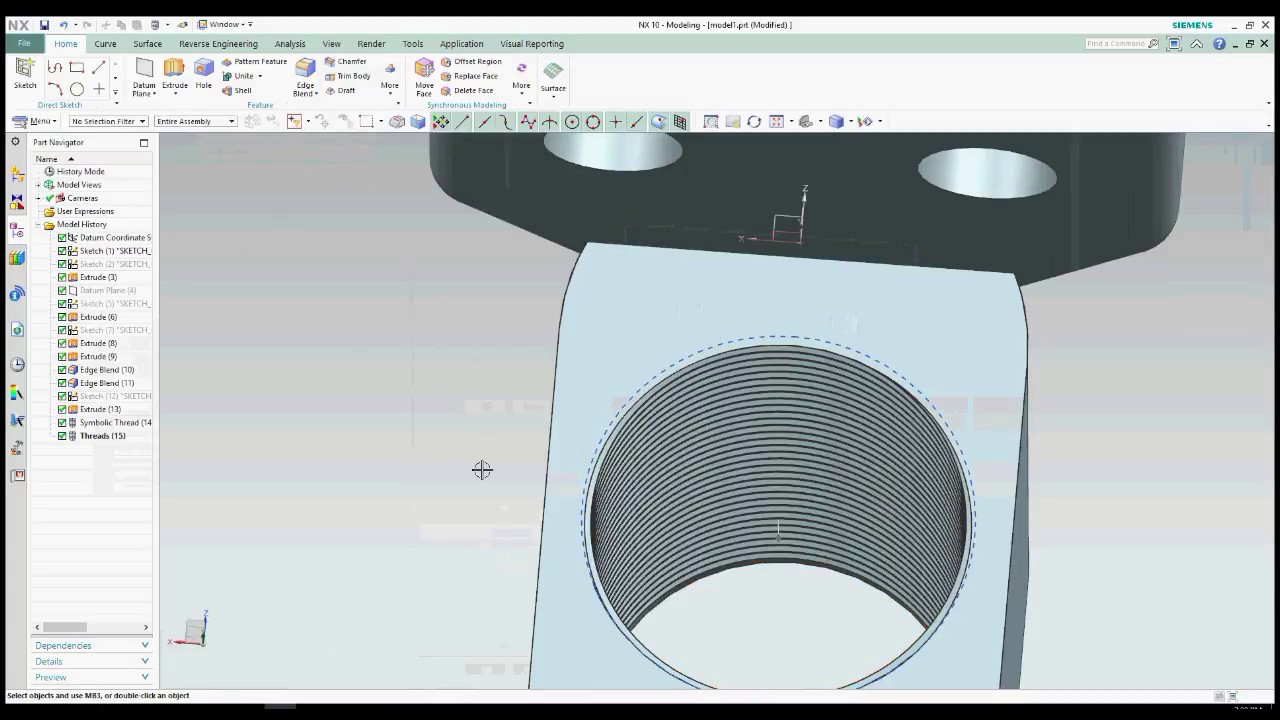The width and height of the screenshot is (1280, 720).
Task: Click the Delete Face command
Action: pos(467,90)
